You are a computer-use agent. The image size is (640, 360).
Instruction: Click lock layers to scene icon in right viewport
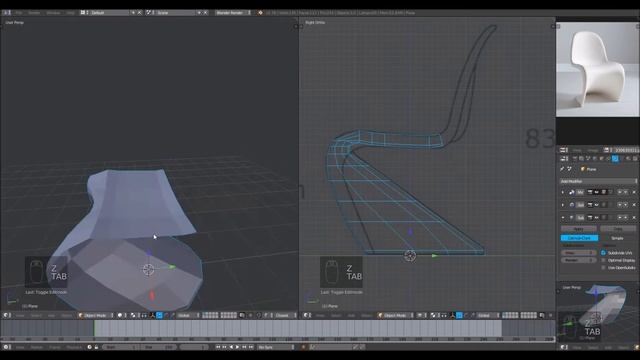542,315
